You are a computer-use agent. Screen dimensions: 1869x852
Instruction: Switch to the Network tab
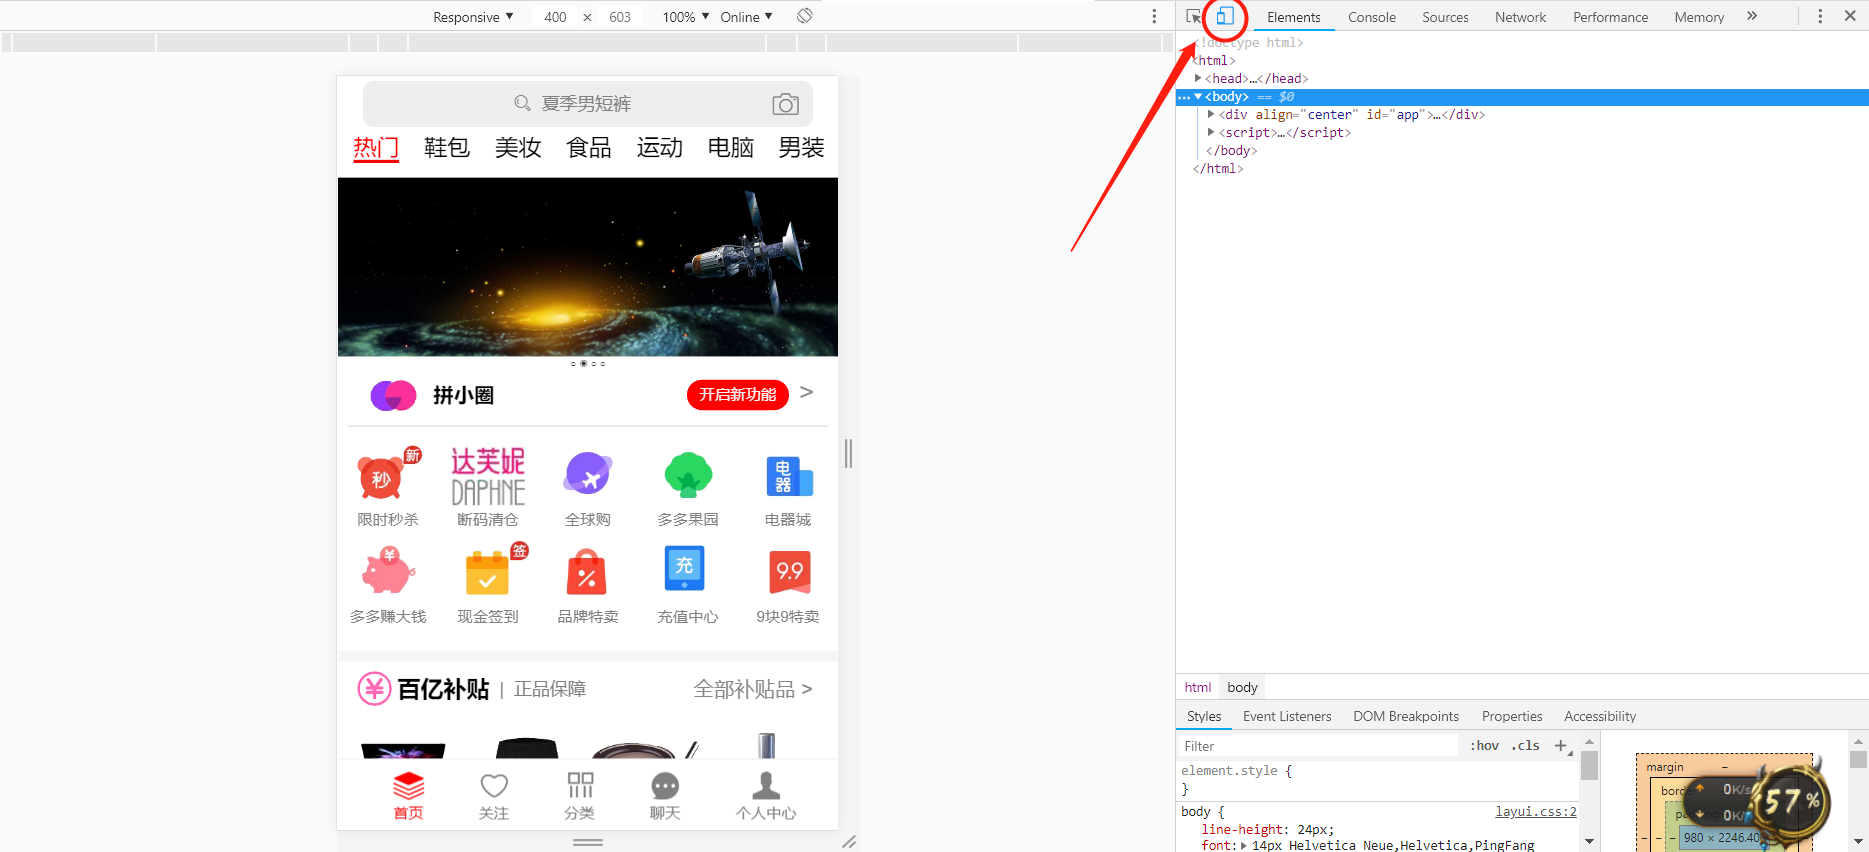point(1520,17)
